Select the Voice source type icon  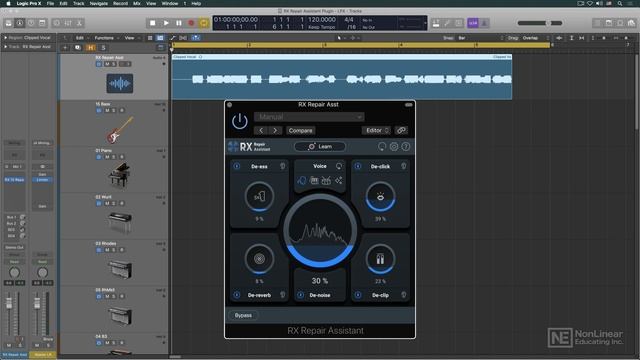click(x=302, y=180)
